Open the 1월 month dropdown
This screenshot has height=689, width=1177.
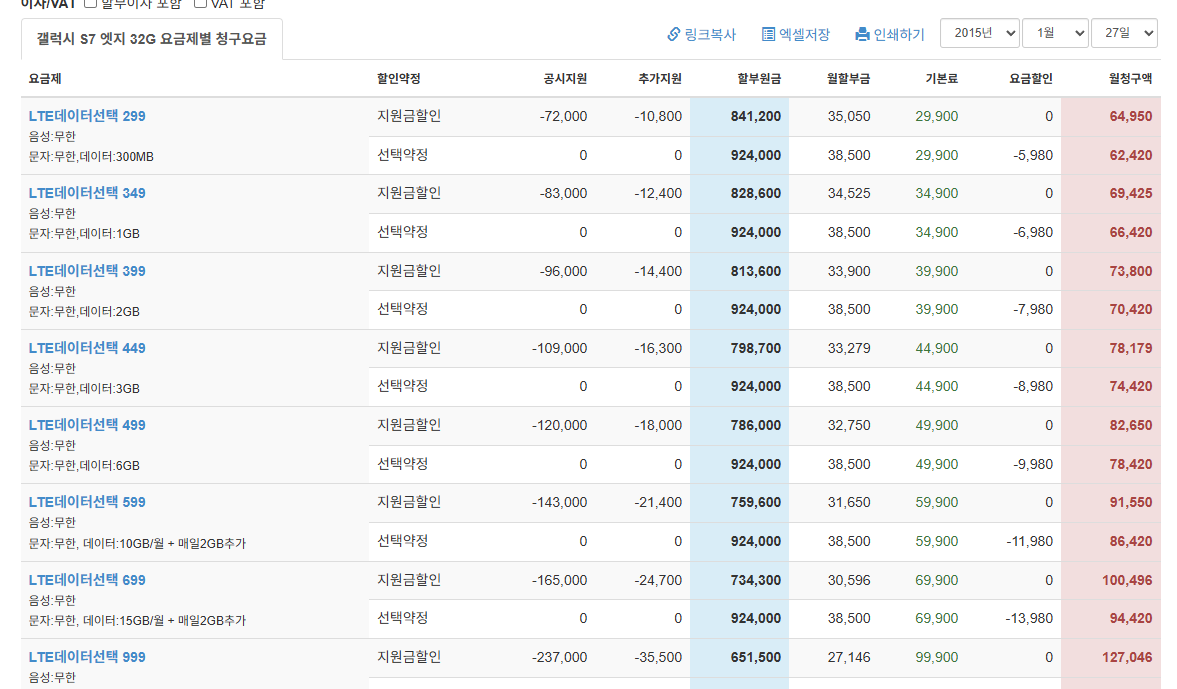tap(1055, 33)
